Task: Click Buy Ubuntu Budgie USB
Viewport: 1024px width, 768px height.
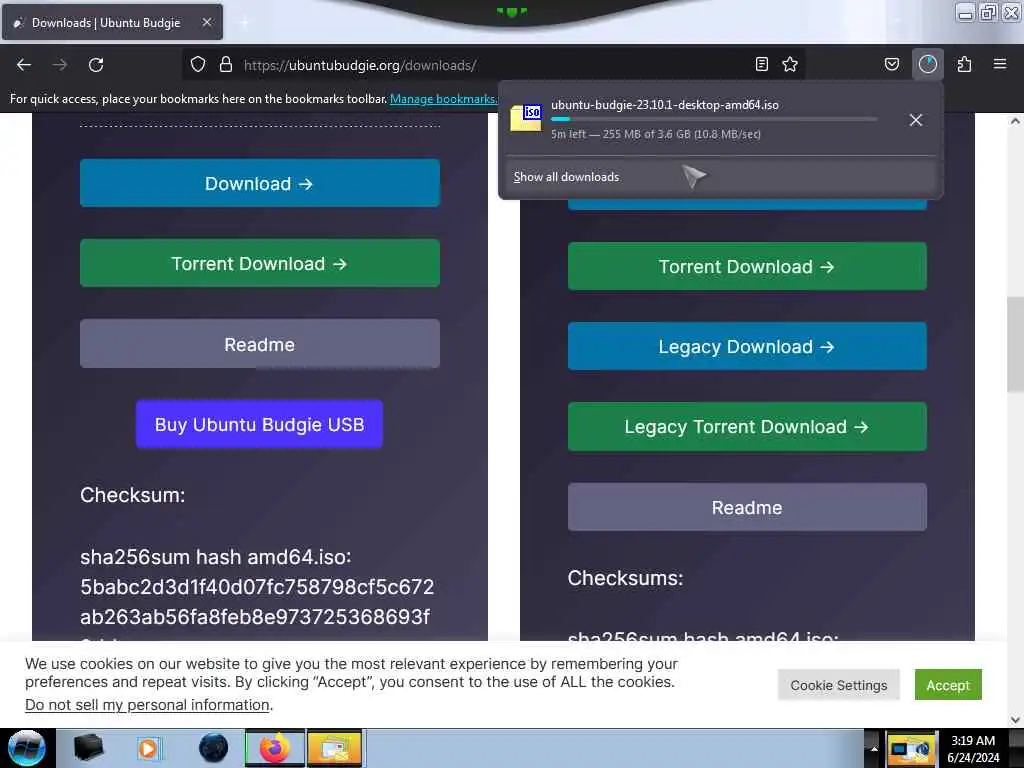Action: [259, 424]
